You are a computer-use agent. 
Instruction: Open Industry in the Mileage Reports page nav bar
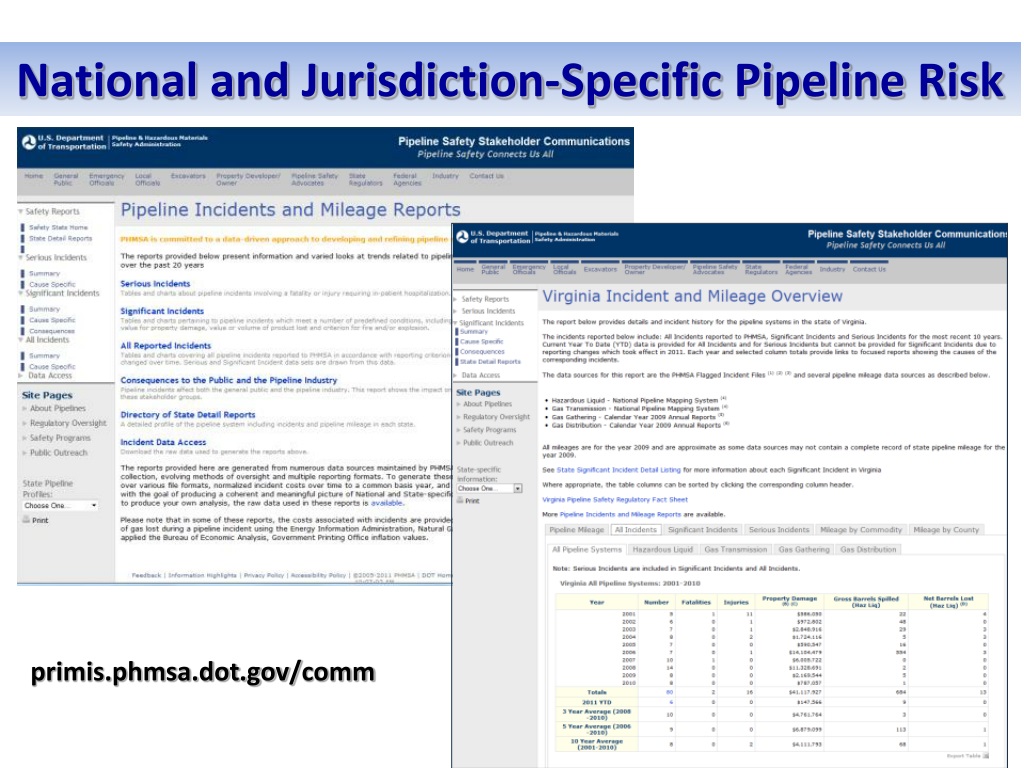(x=445, y=176)
